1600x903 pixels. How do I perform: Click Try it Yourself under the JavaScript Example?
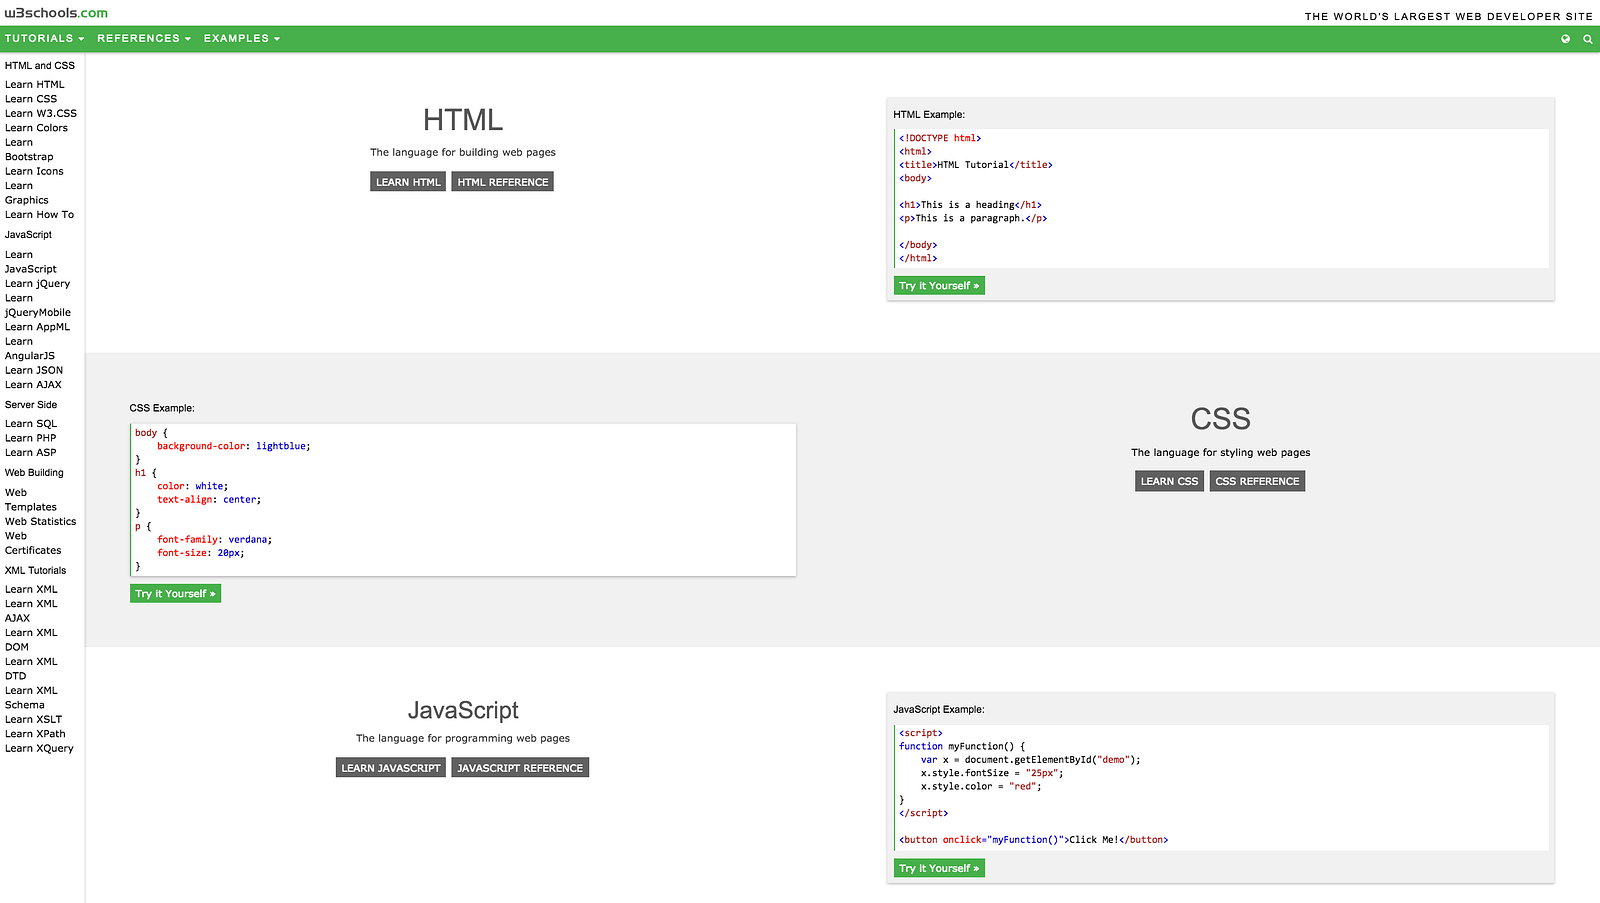click(x=939, y=869)
